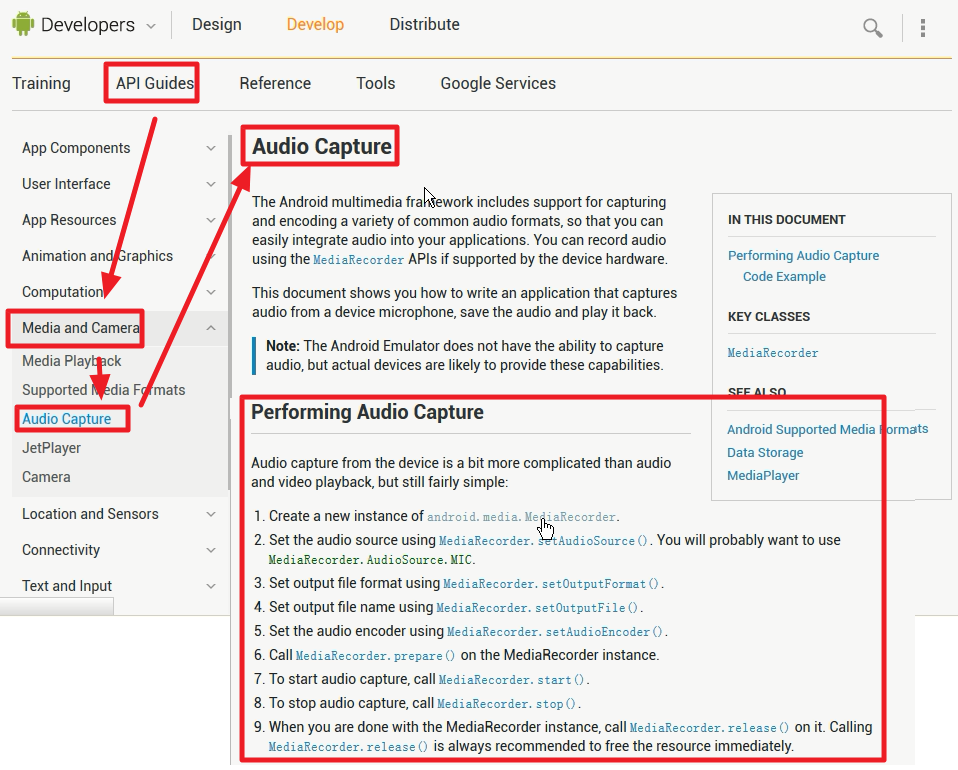Open the Supported Media Formats sidebar page
This screenshot has height=770, width=958.
pyautogui.click(x=103, y=390)
